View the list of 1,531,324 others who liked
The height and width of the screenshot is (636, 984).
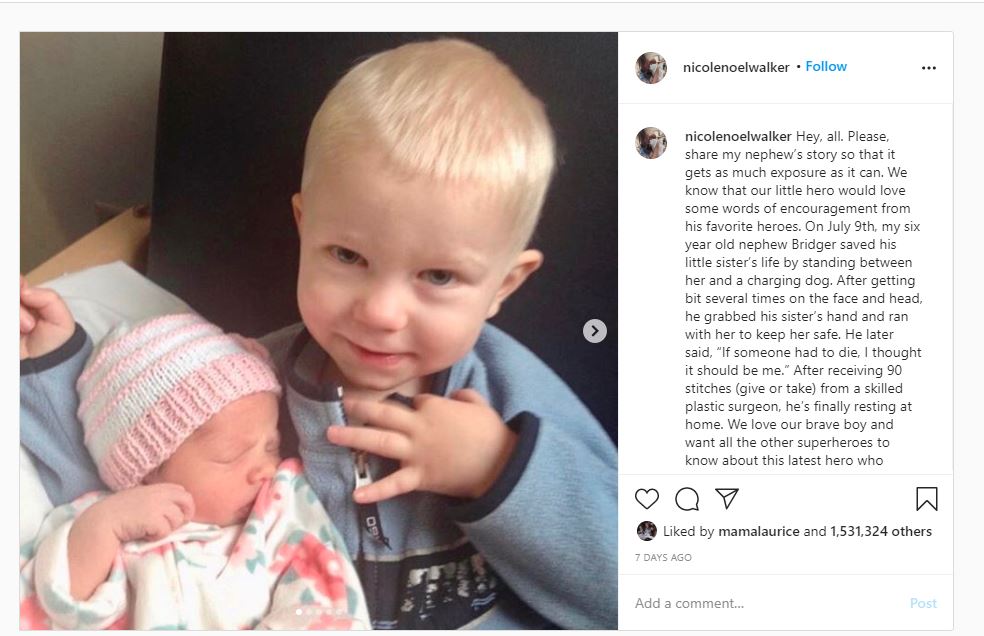[x=881, y=531]
